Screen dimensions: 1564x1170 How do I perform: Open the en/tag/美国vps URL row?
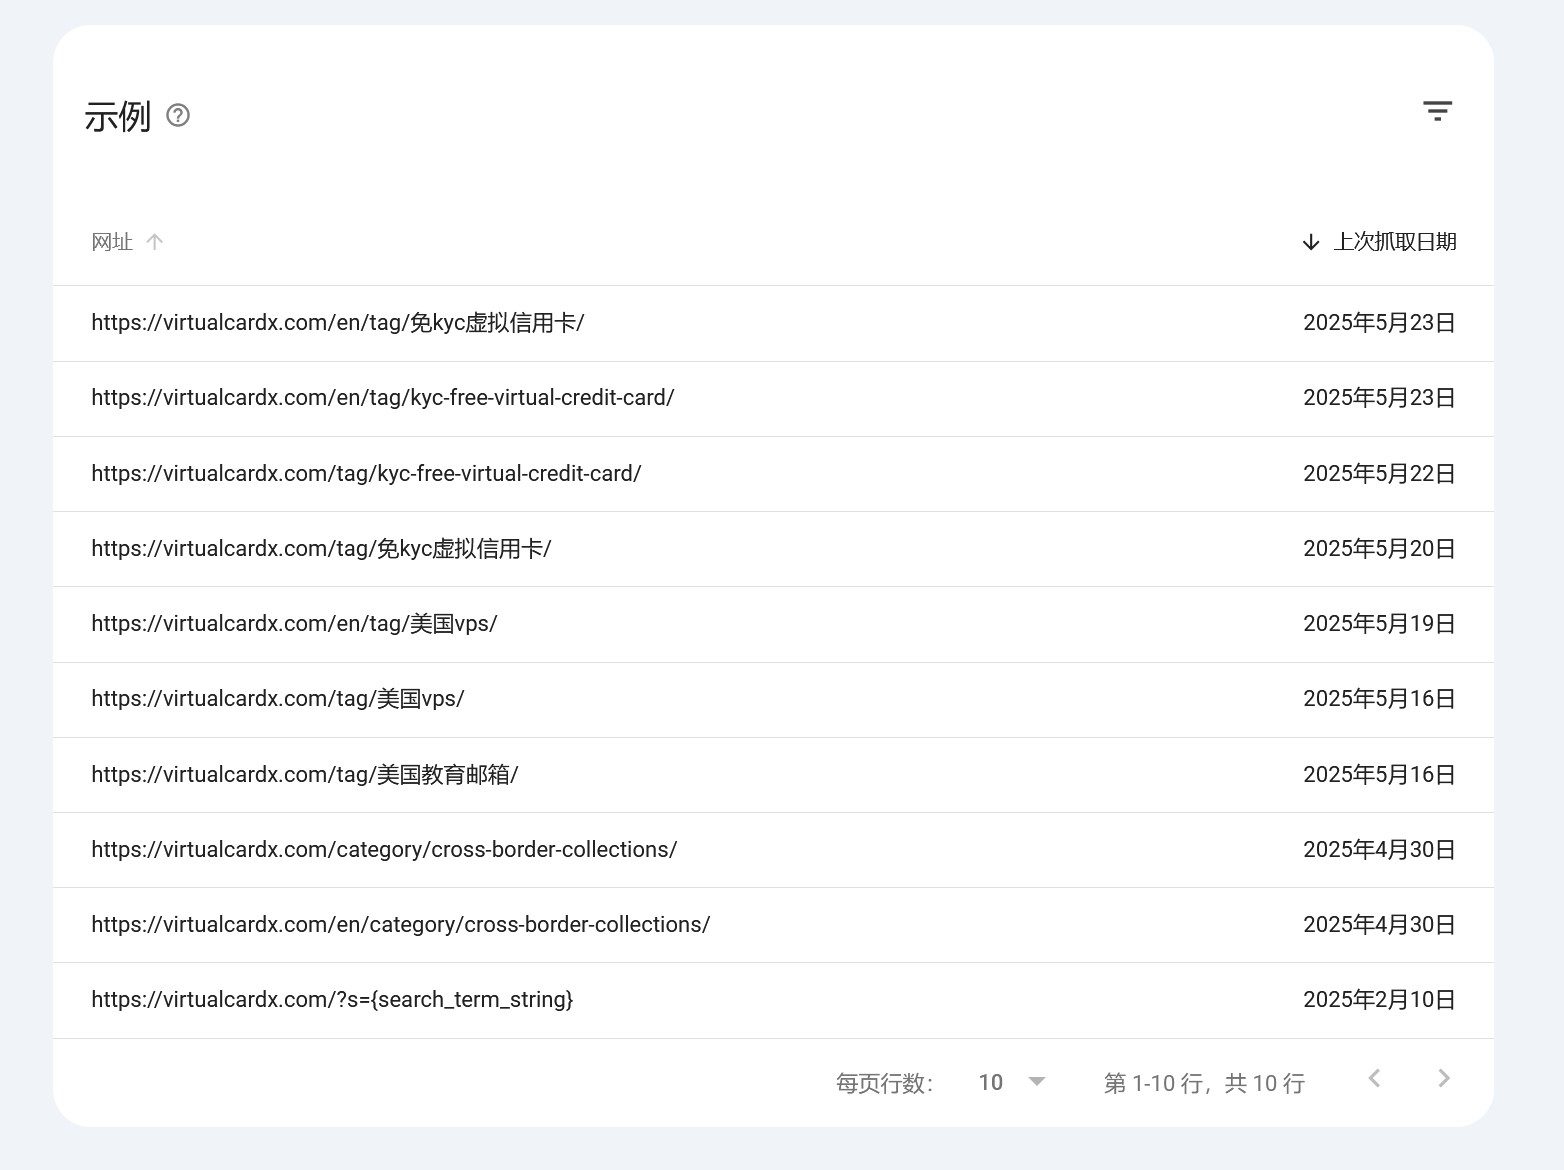(x=773, y=624)
